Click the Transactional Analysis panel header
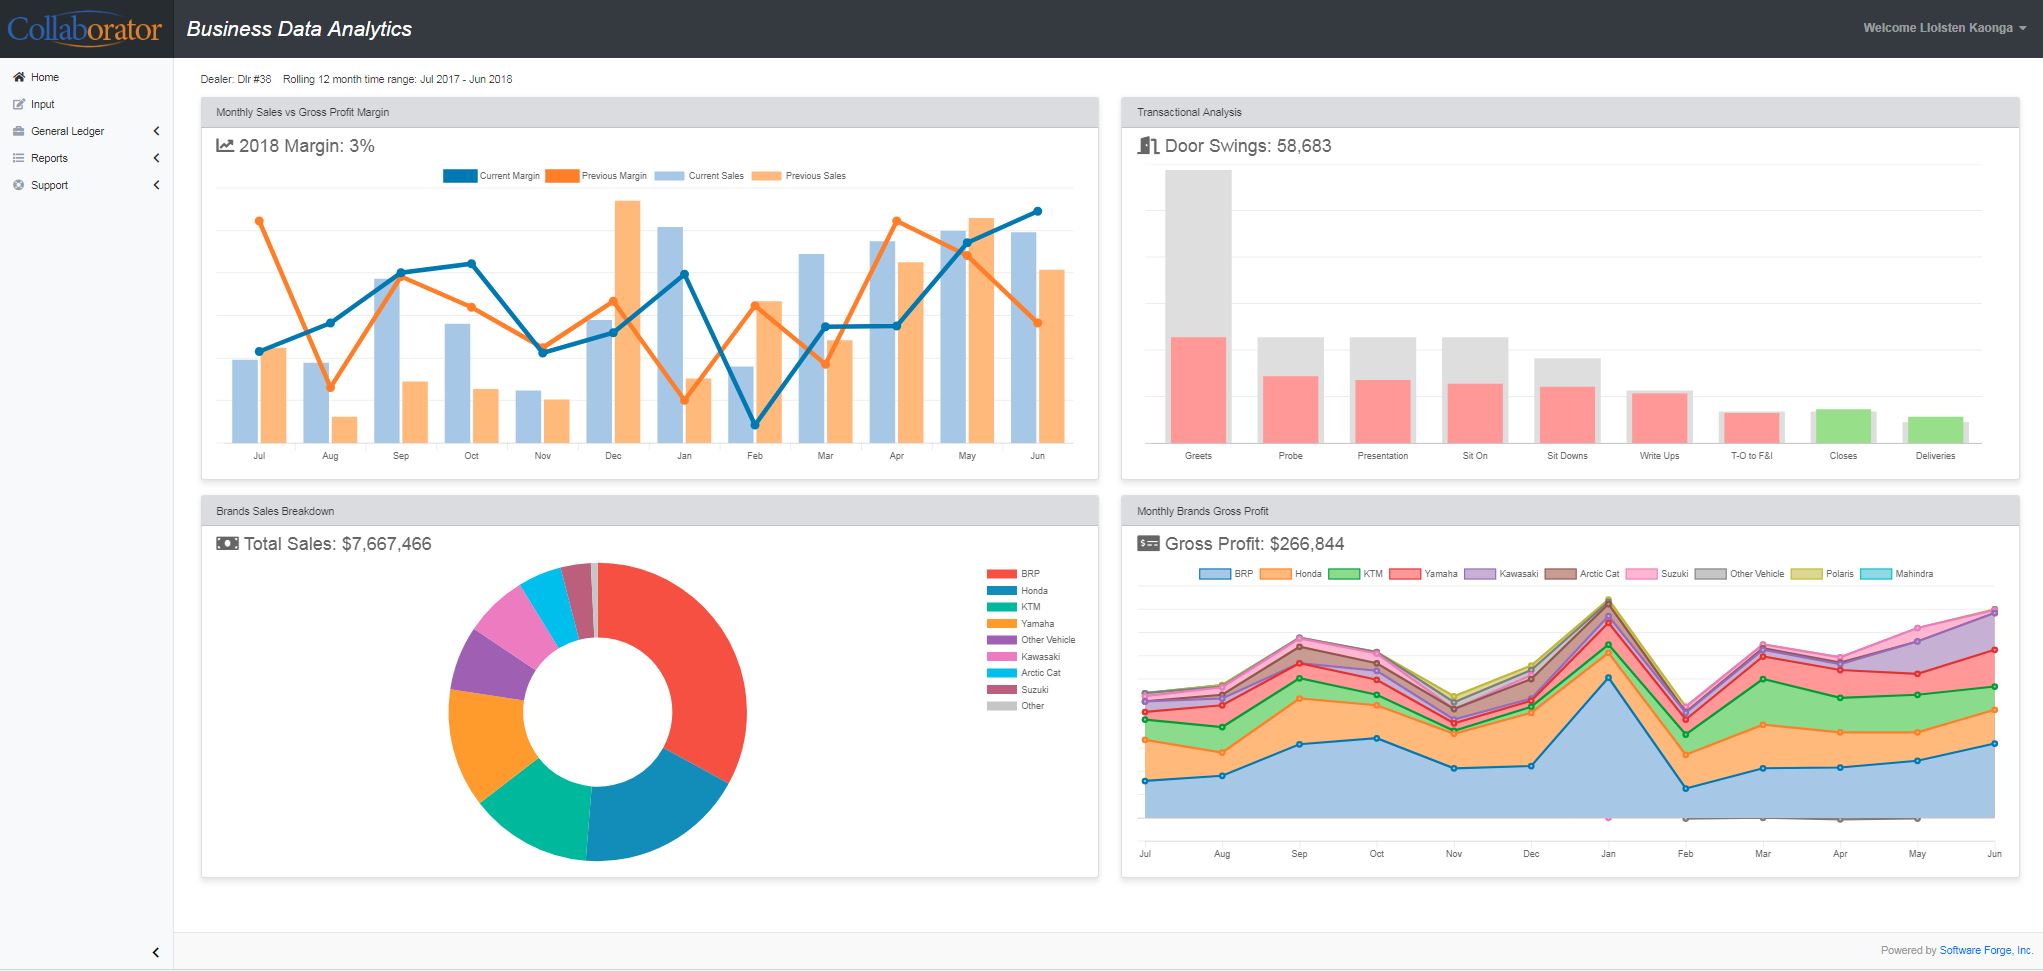2043x971 pixels. coord(1570,112)
